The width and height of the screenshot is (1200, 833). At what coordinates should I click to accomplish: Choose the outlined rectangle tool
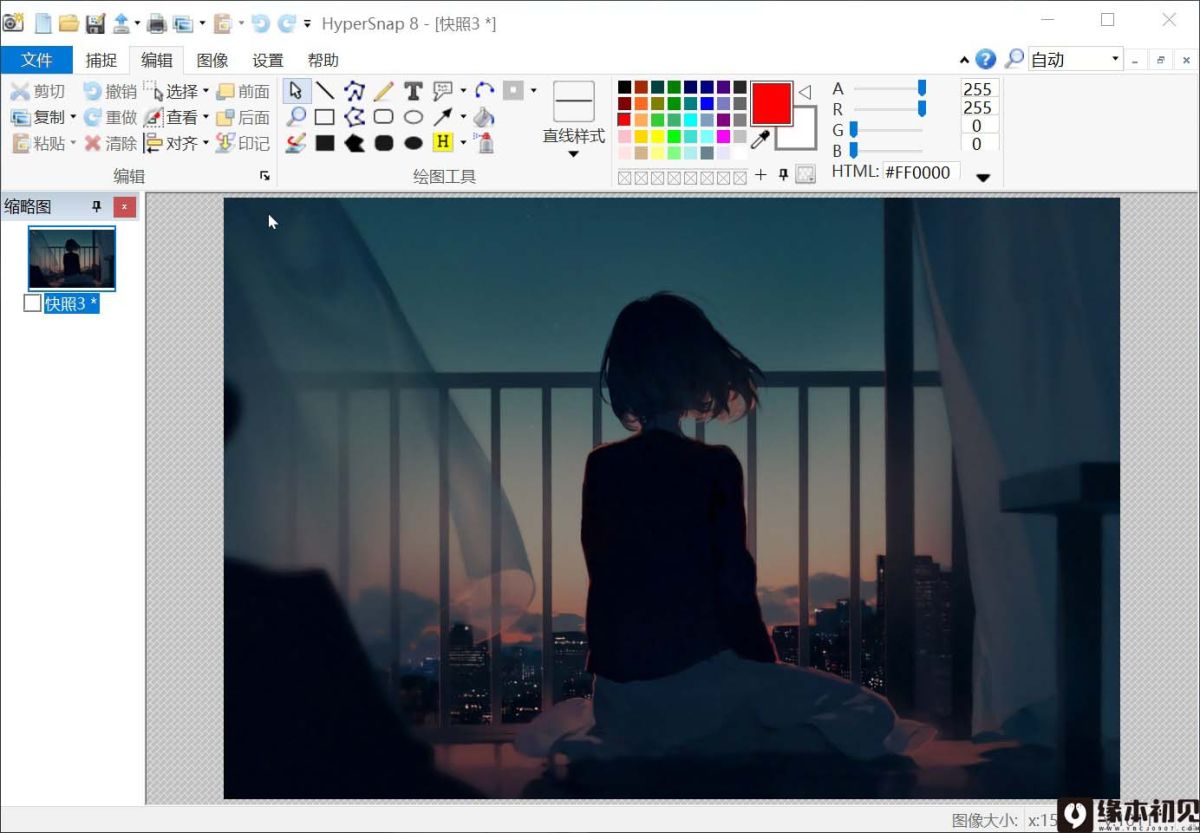pyautogui.click(x=325, y=117)
